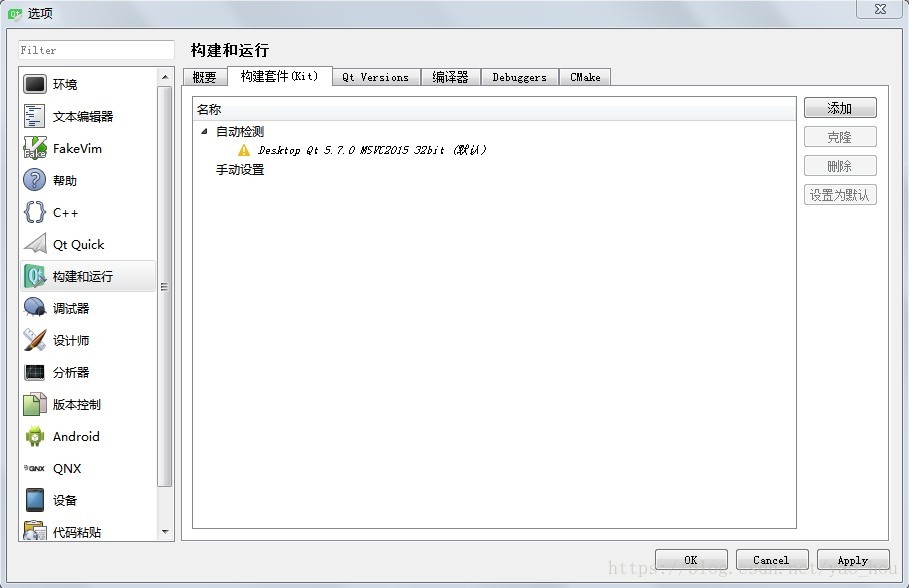The width and height of the screenshot is (909, 588).
Task: Switch to the Qt Versions tab
Action: click(376, 77)
